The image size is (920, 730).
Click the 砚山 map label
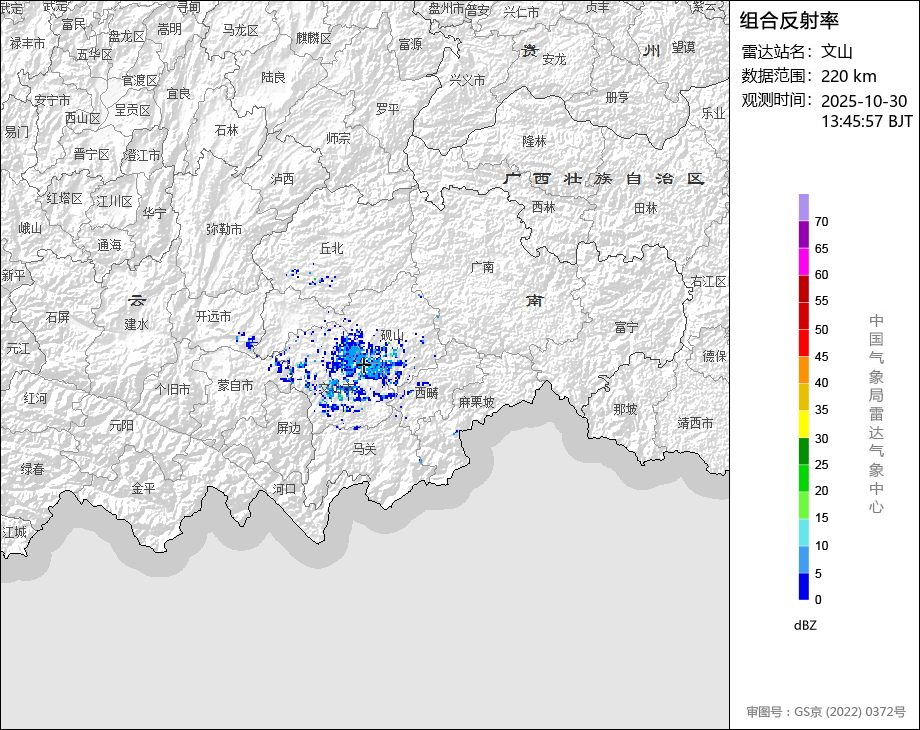click(393, 335)
